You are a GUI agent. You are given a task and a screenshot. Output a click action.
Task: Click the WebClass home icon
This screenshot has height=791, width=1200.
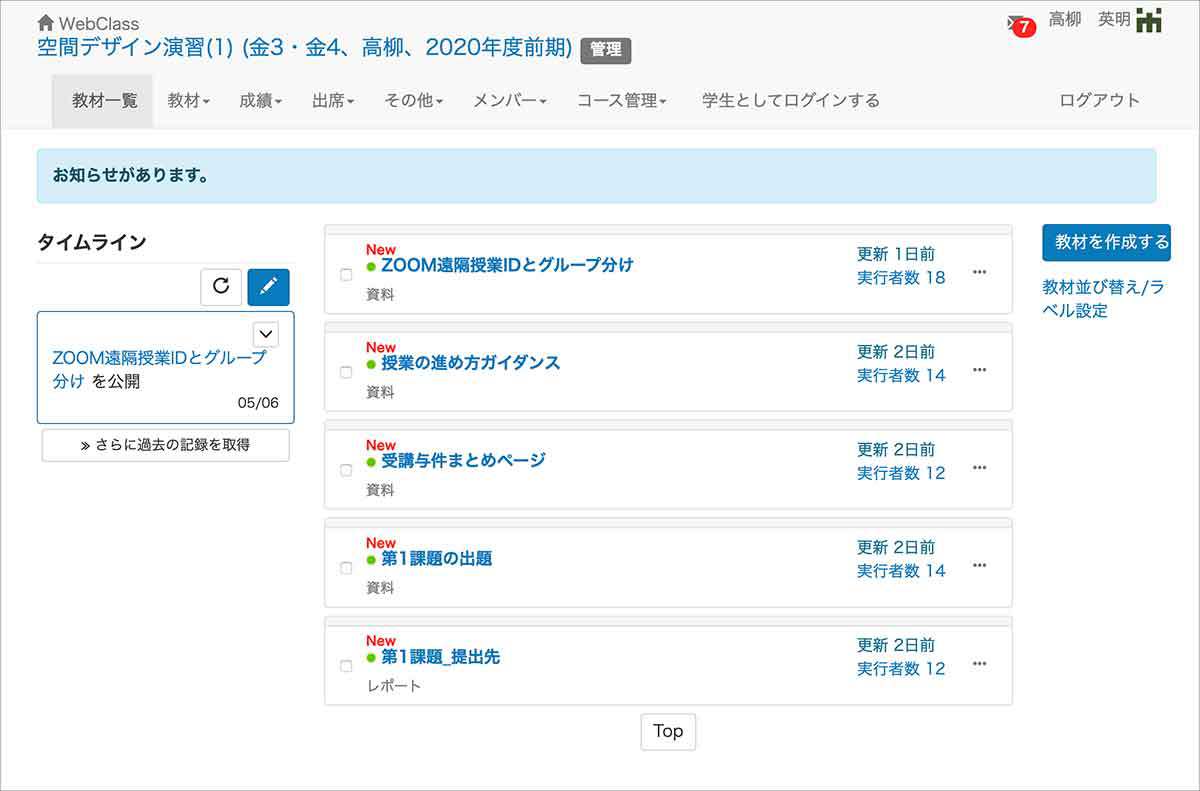pos(45,22)
